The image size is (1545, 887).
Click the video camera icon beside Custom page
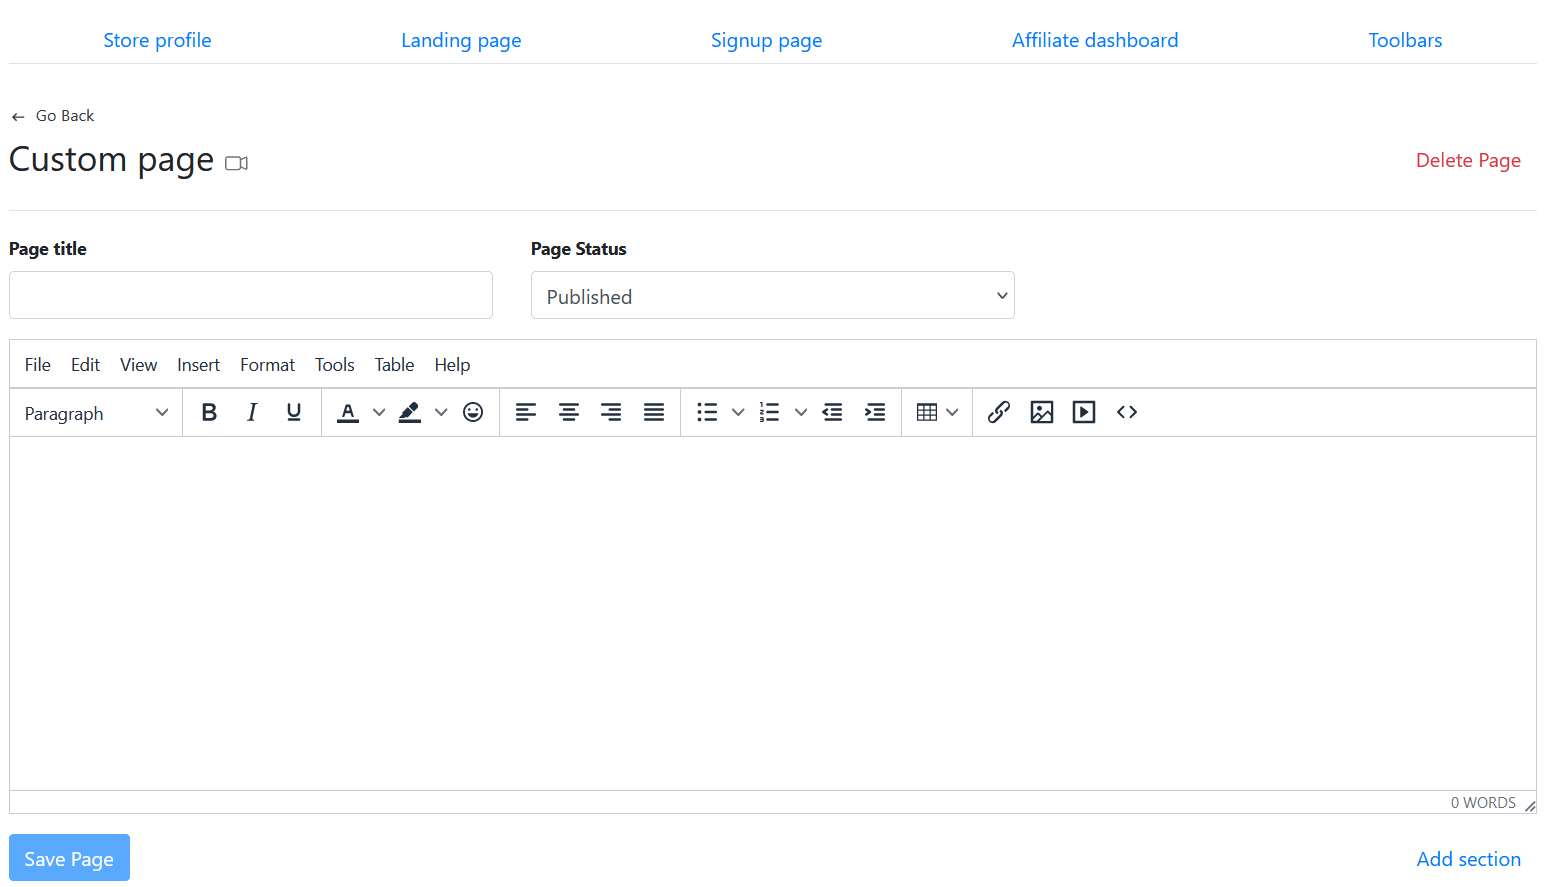tap(236, 163)
